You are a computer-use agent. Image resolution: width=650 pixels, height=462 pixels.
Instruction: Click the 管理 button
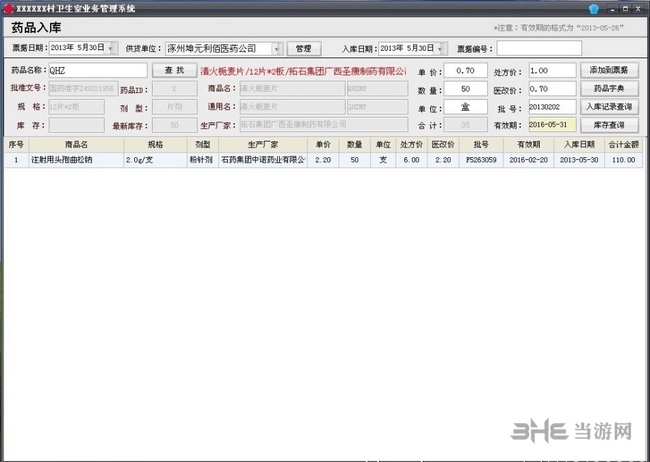click(304, 49)
